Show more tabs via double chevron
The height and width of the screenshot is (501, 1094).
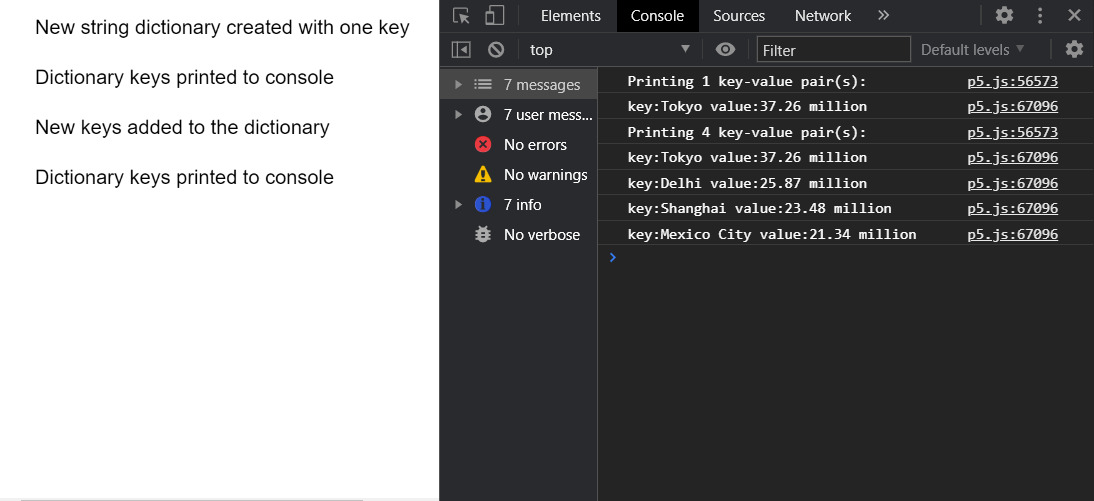pyautogui.click(x=883, y=15)
